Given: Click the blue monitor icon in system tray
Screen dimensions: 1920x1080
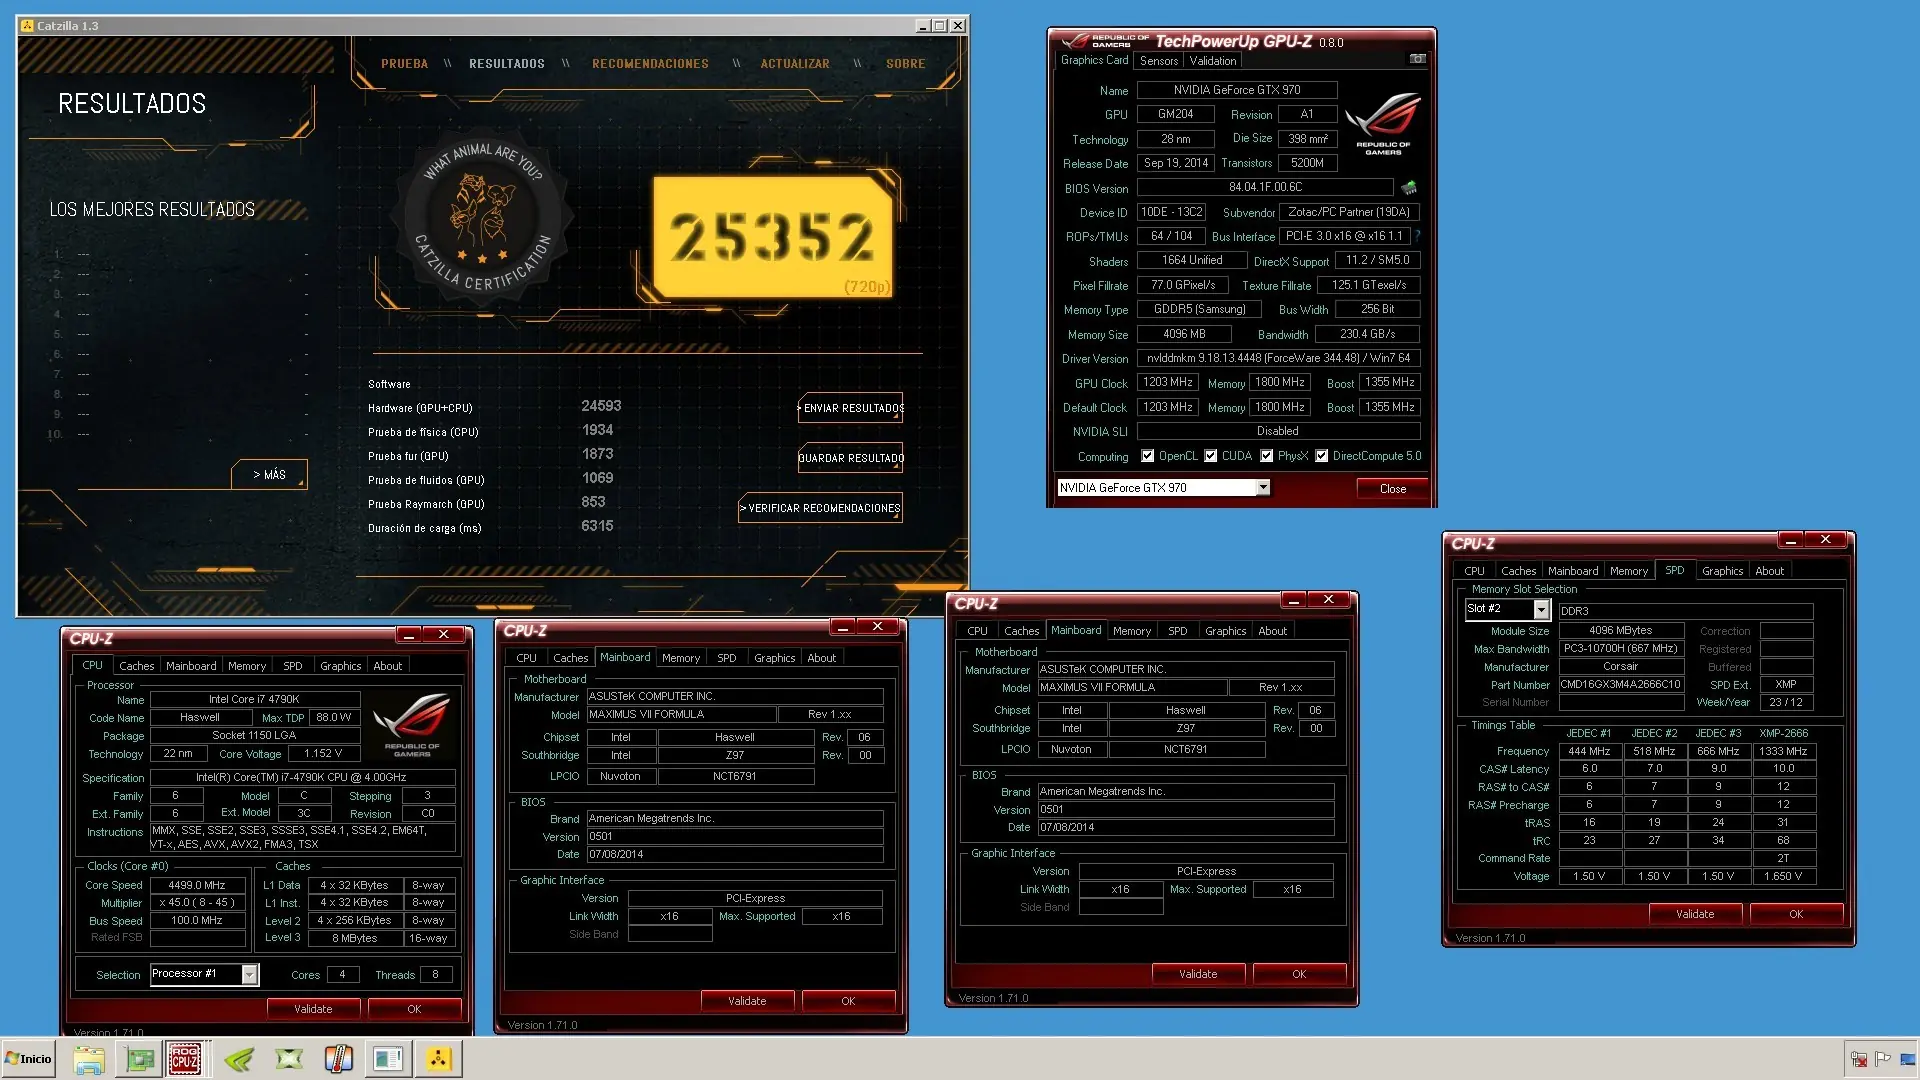Looking at the screenshot, I should pyautogui.click(x=1907, y=1059).
